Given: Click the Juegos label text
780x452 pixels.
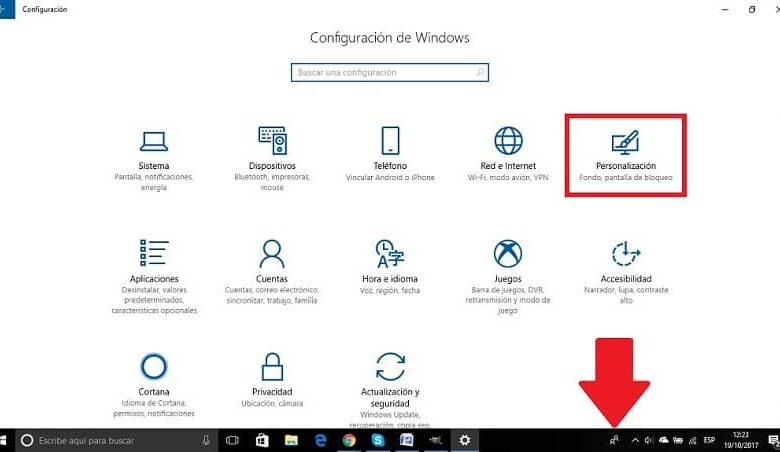Looking at the screenshot, I should click(x=508, y=279).
